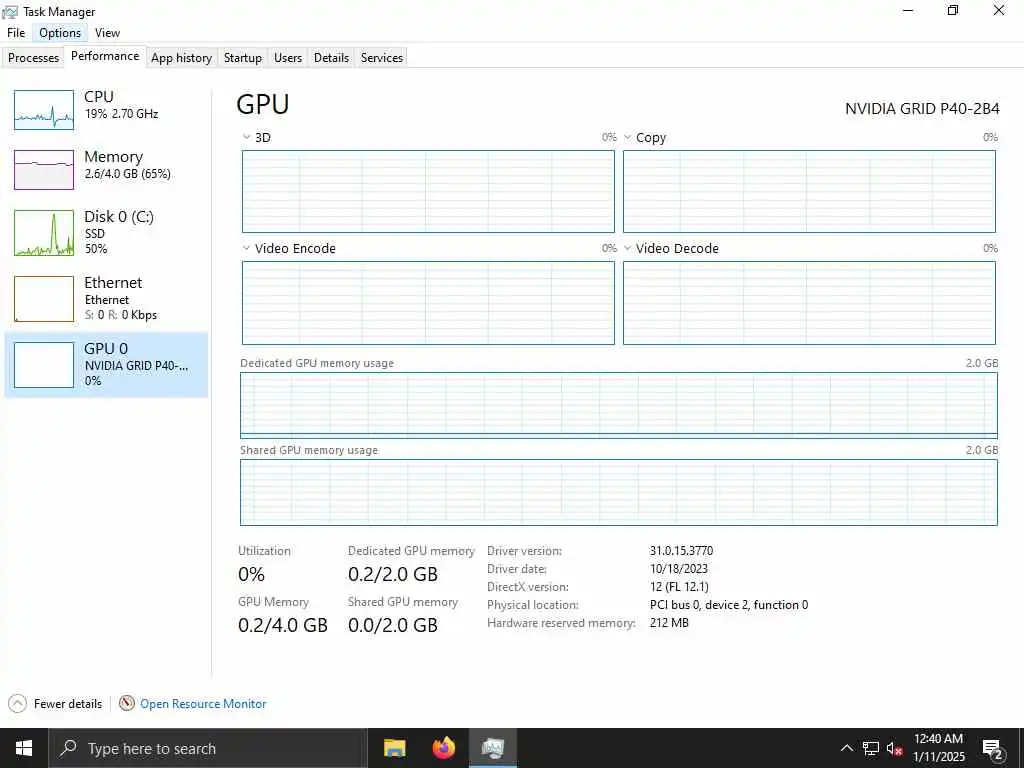Select the Ethernet thumbnail graph
This screenshot has width=1024, height=768.
coord(44,299)
